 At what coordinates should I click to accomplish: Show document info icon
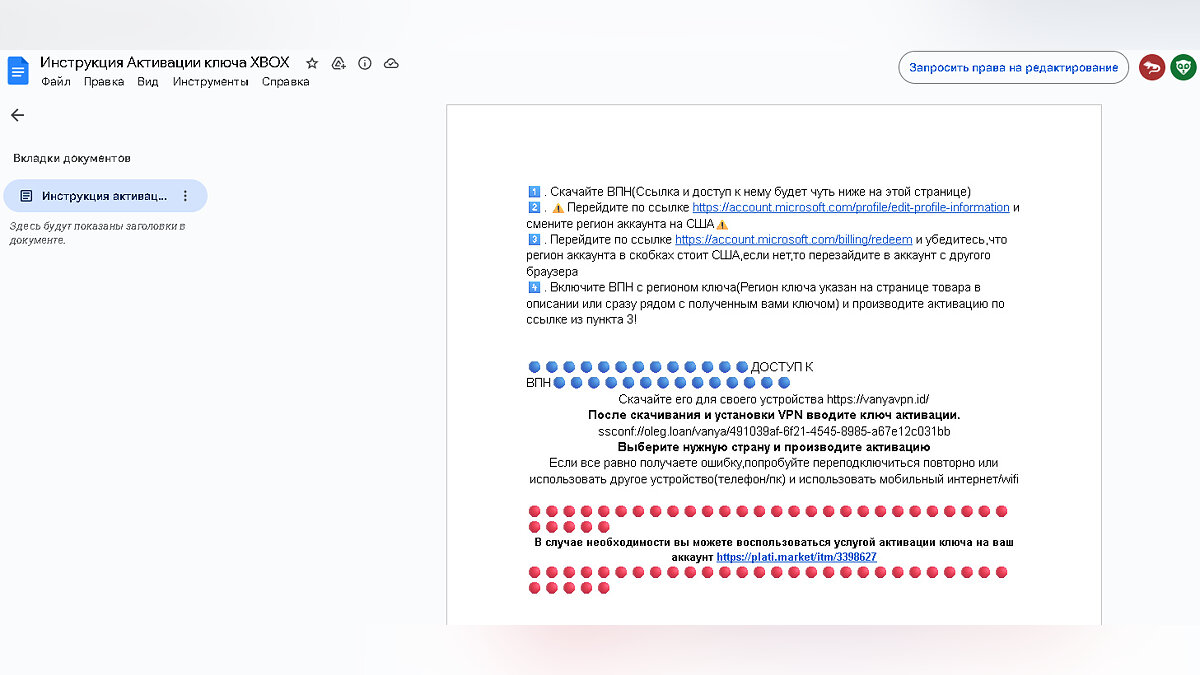[x=365, y=63]
